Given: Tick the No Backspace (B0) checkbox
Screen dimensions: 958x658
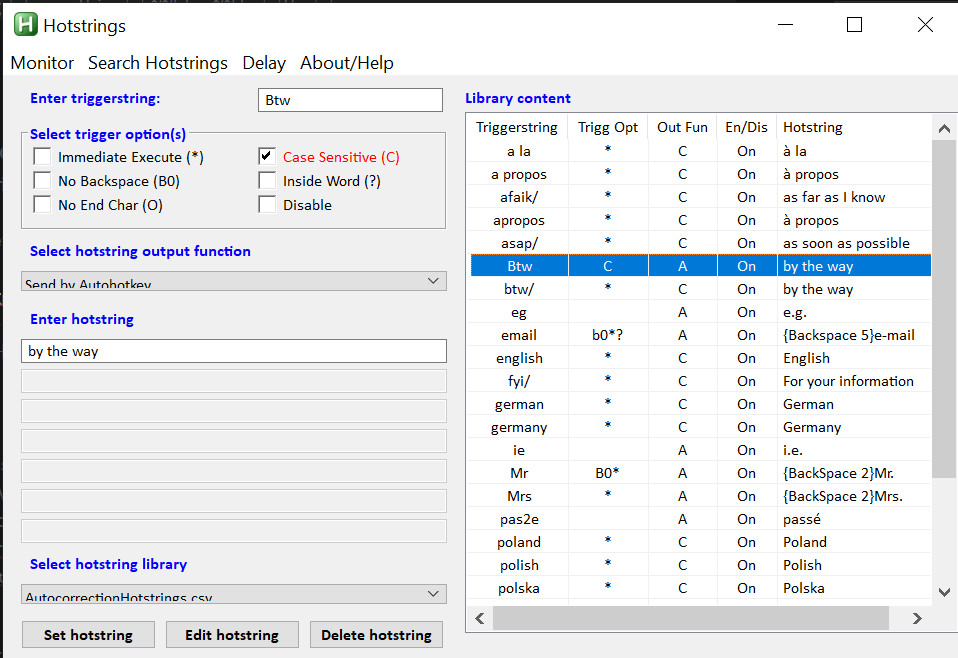Looking at the screenshot, I should point(42,181).
